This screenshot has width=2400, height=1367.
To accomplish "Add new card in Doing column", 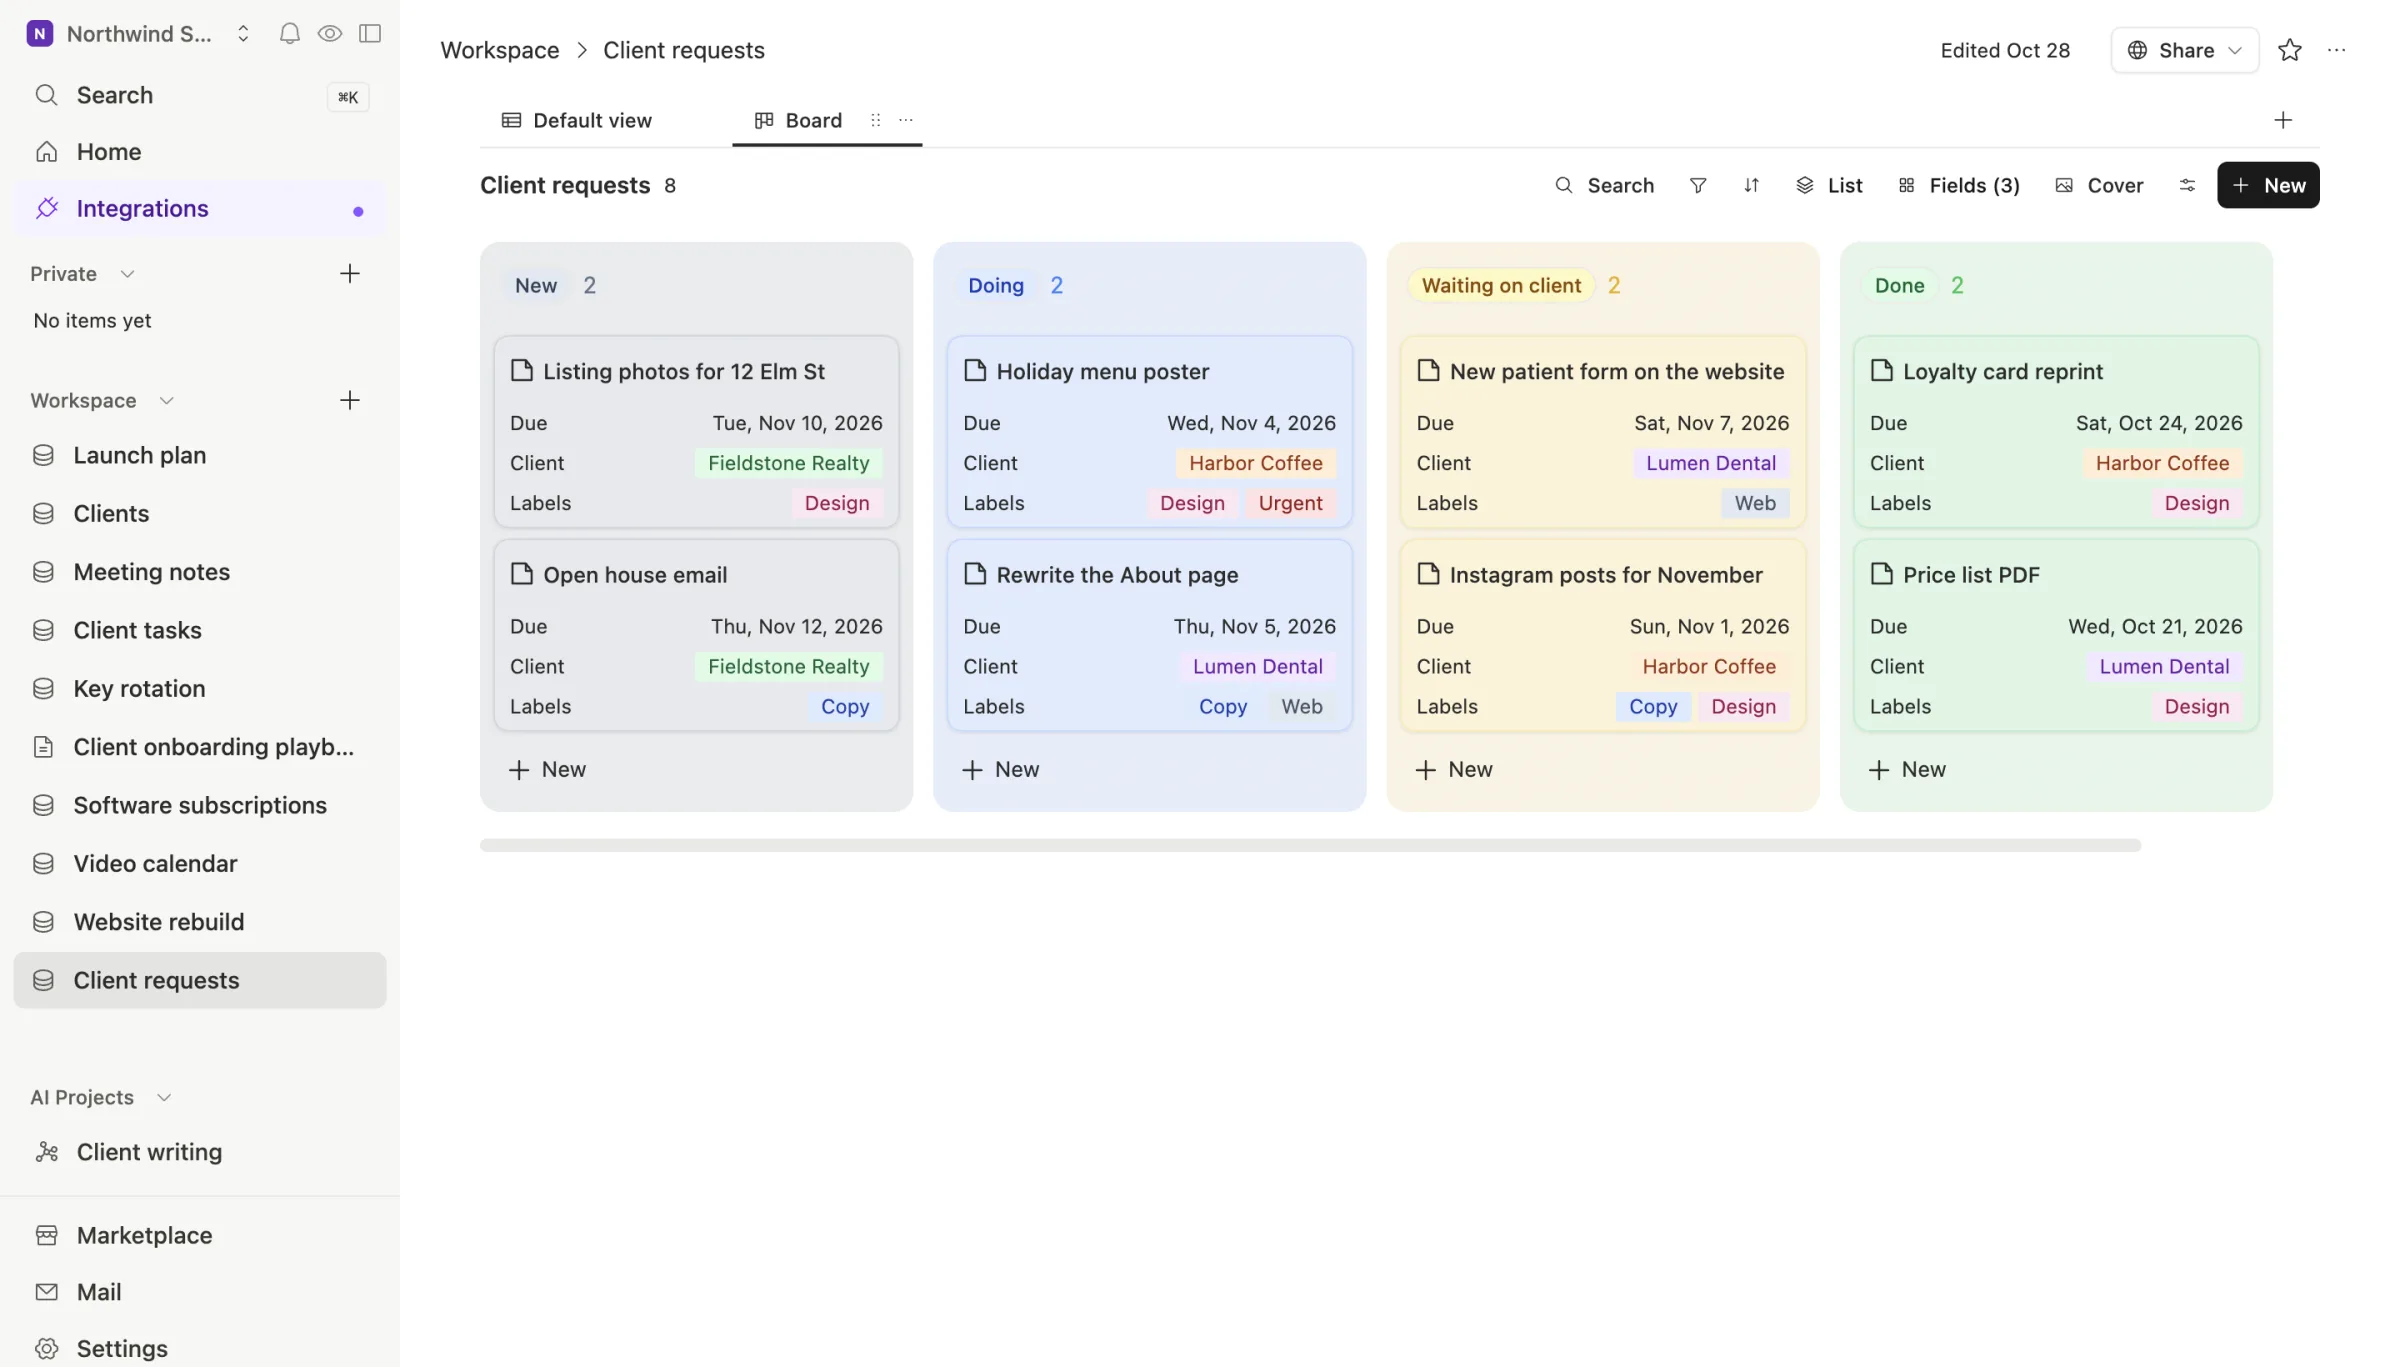I will (1001, 770).
